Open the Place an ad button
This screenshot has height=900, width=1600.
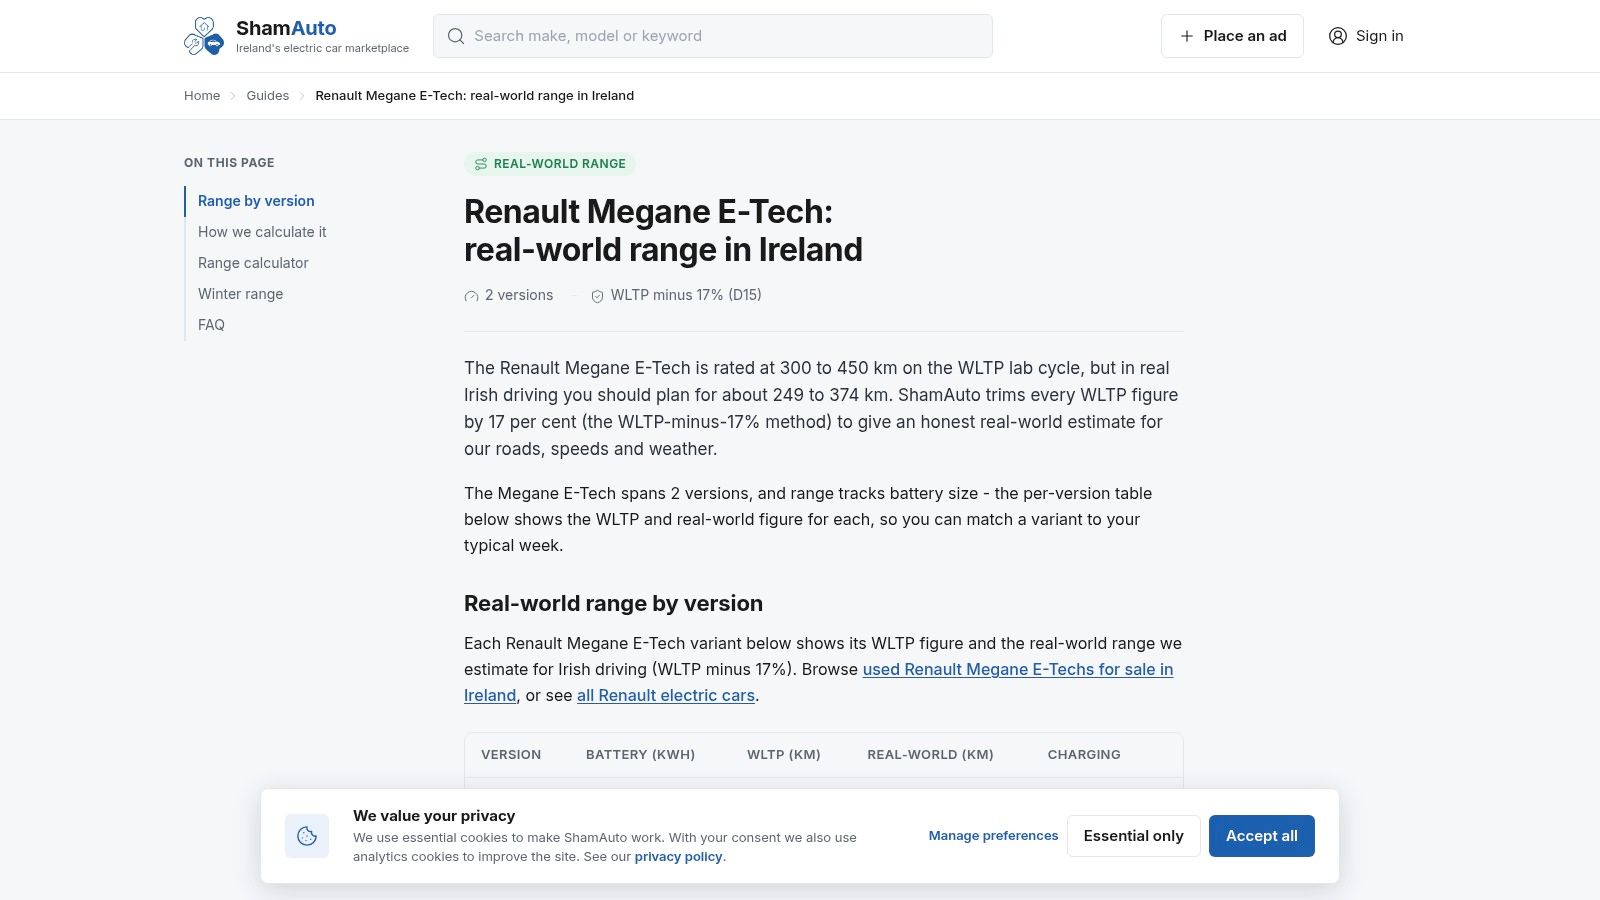(1232, 36)
